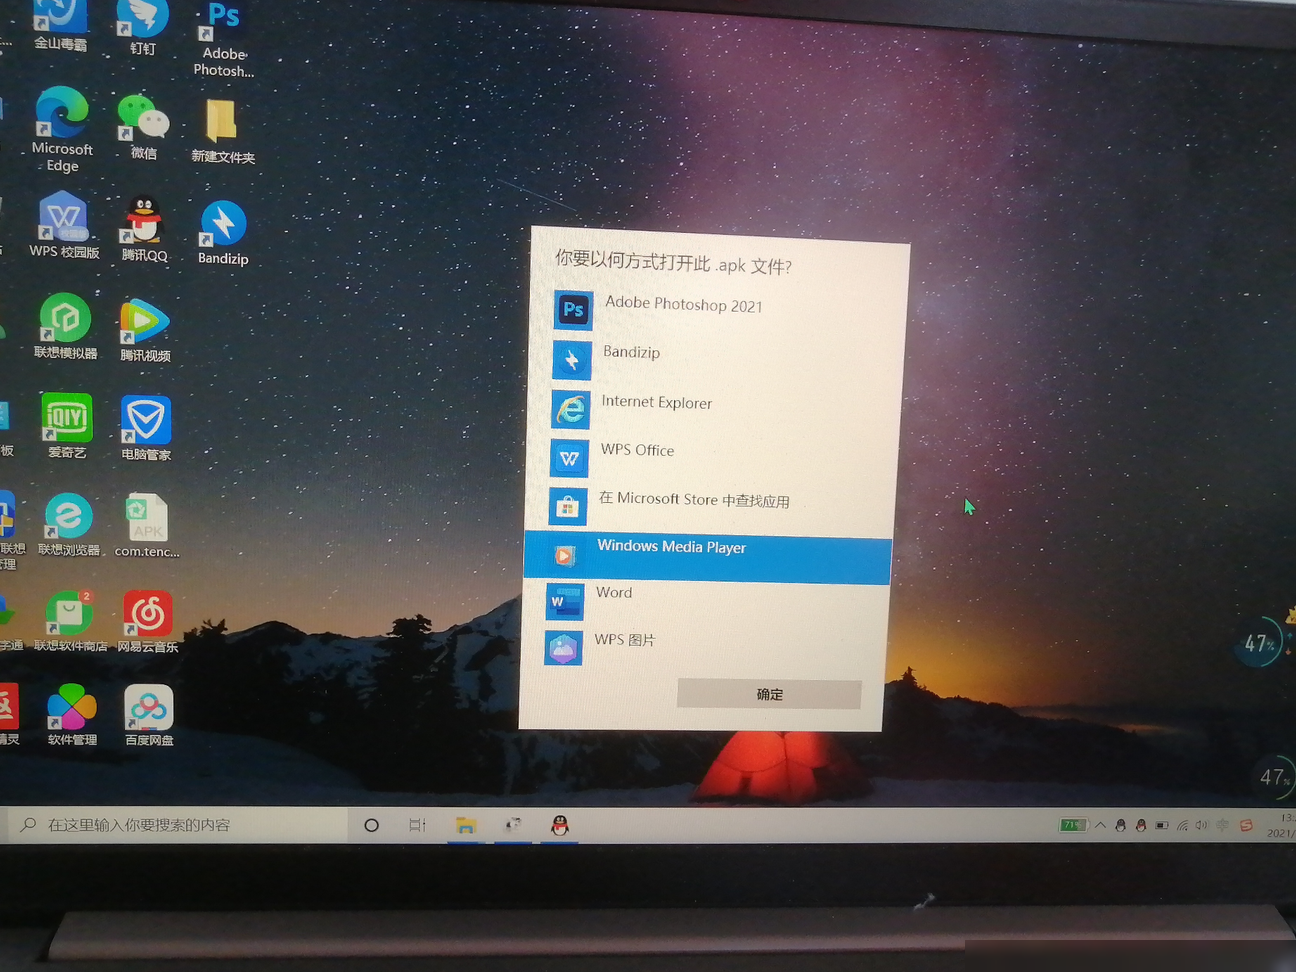Launch 腾讯视频 from the desktop

pos(145,330)
